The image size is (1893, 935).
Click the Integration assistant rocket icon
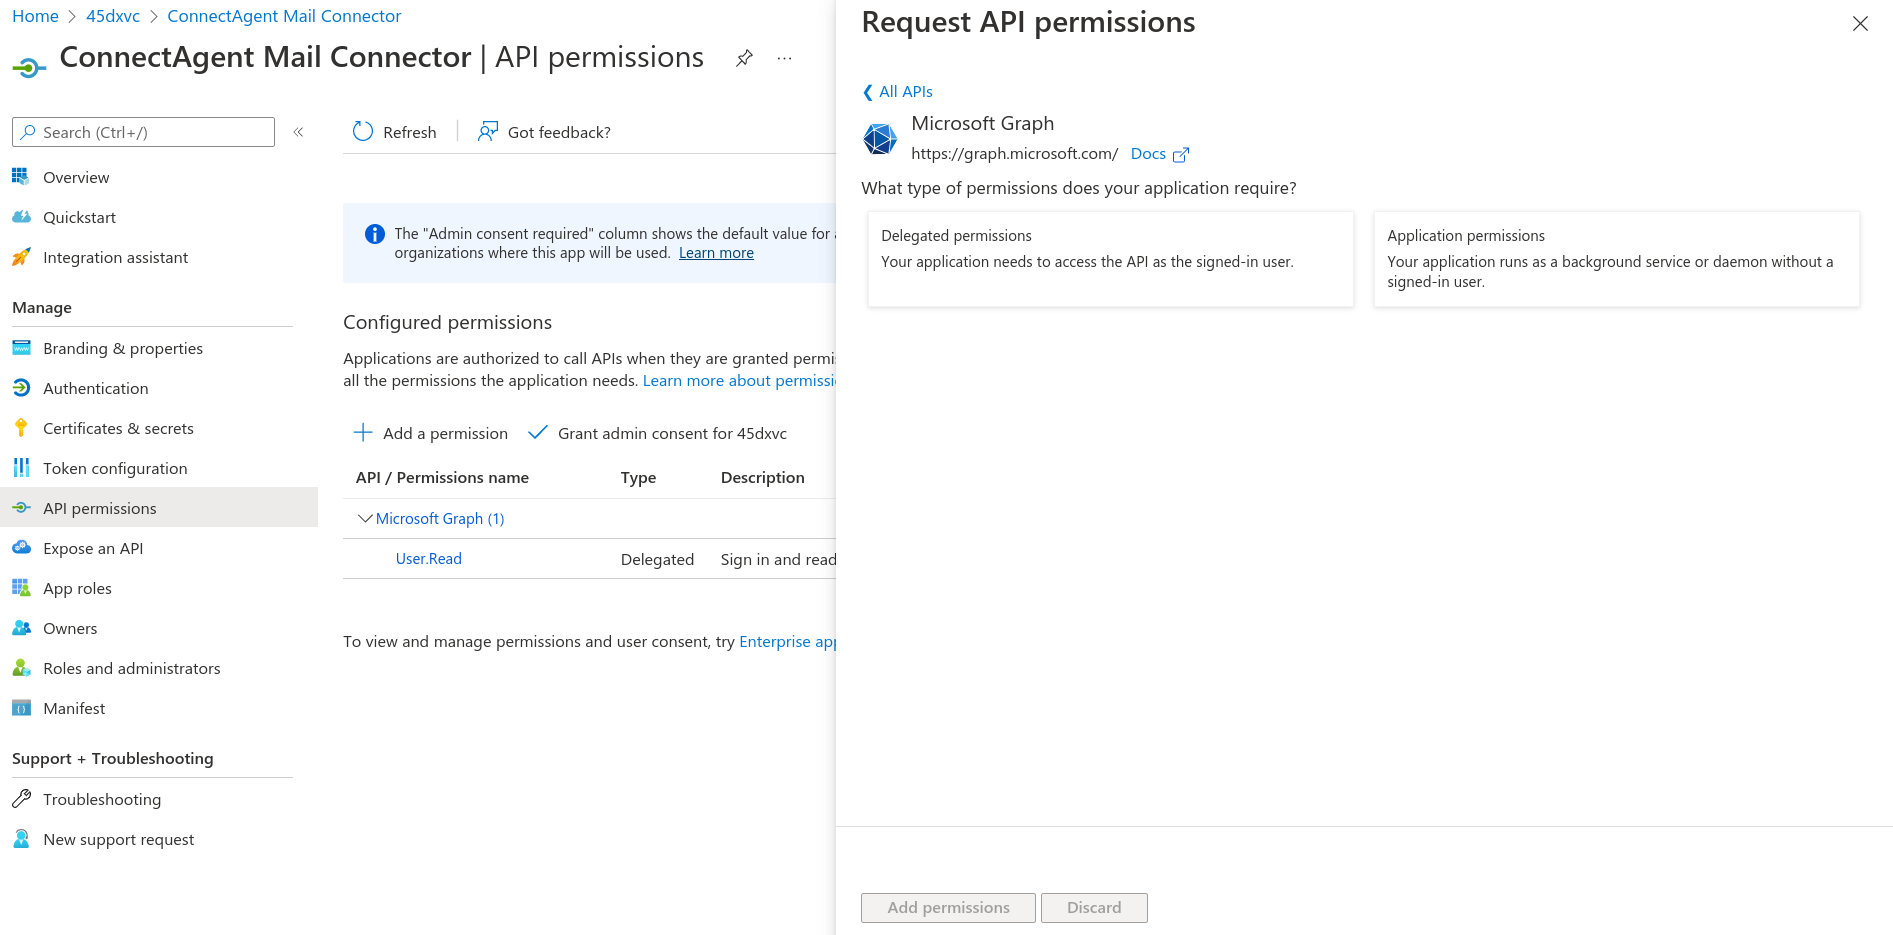[21, 257]
